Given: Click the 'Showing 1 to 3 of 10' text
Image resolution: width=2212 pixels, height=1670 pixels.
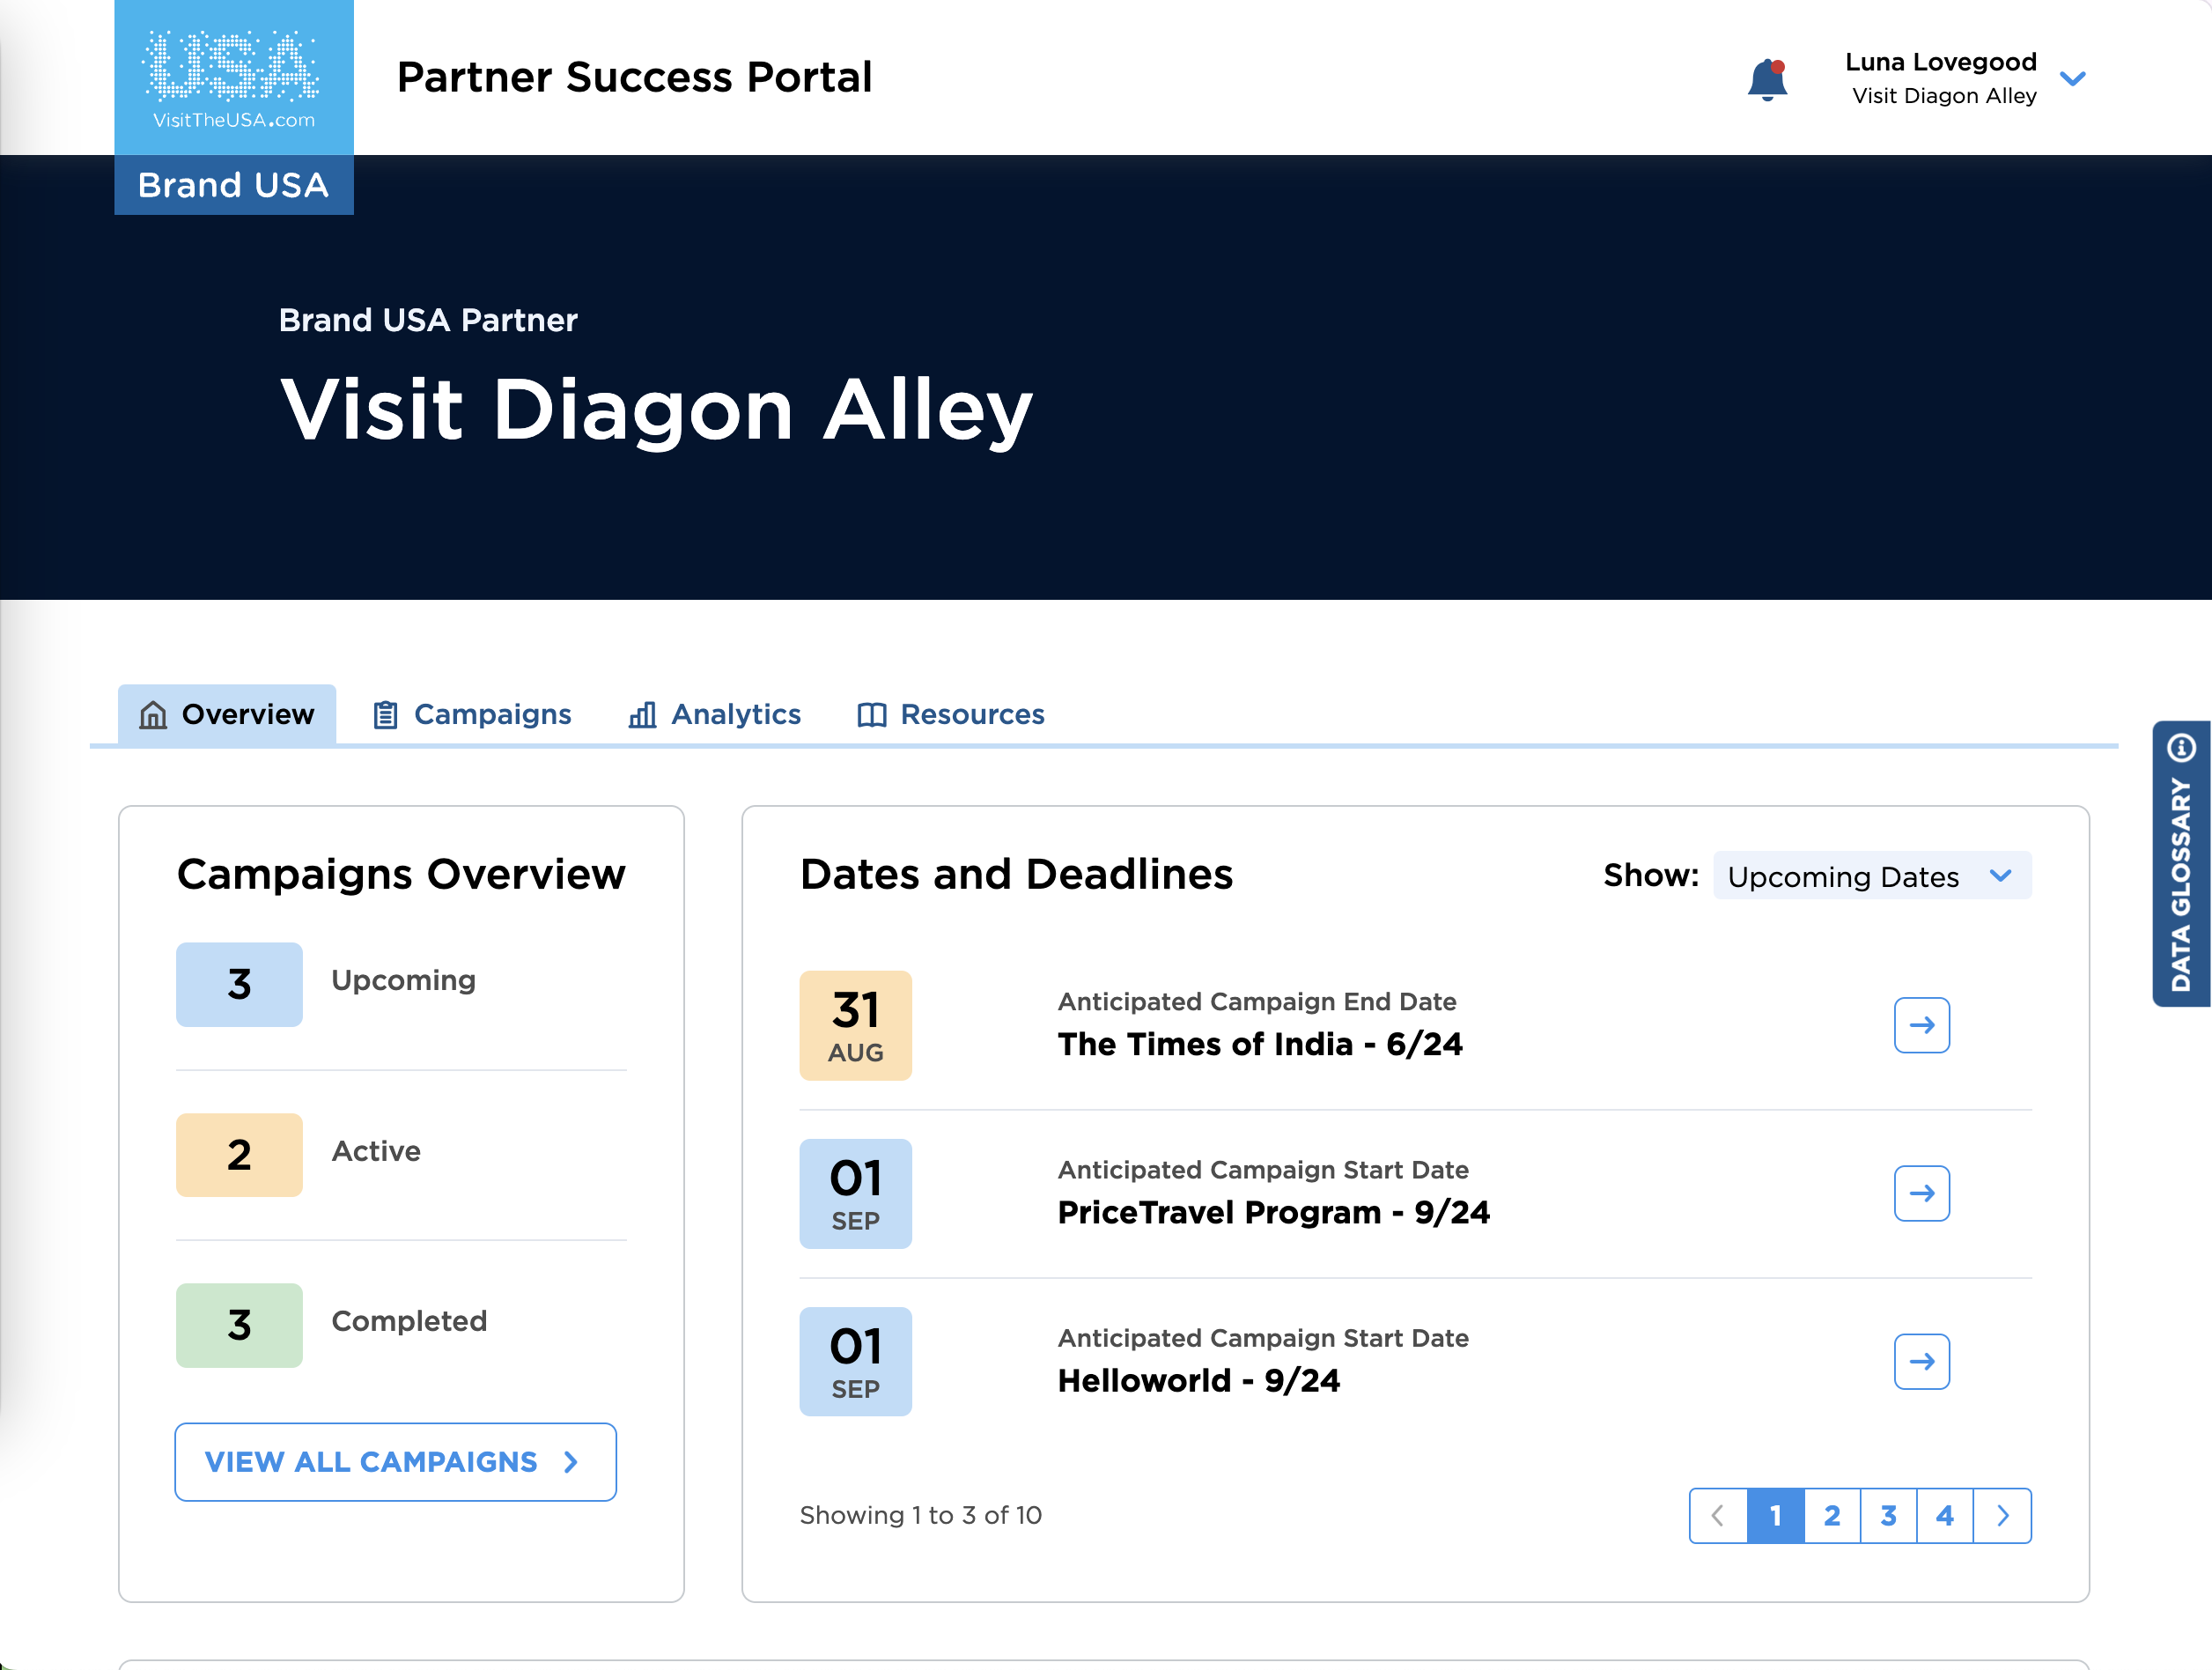Looking at the screenshot, I should click(921, 1516).
